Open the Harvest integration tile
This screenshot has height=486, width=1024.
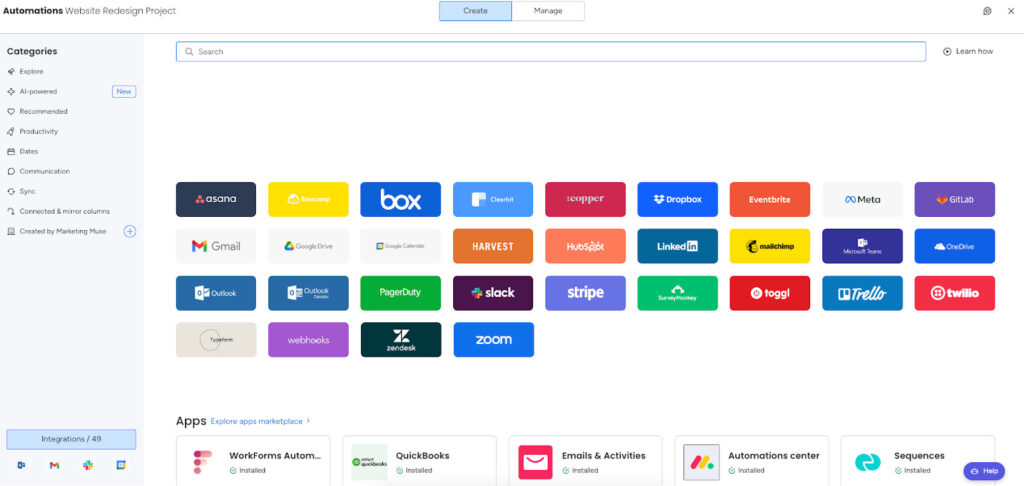pyautogui.click(x=493, y=246)
